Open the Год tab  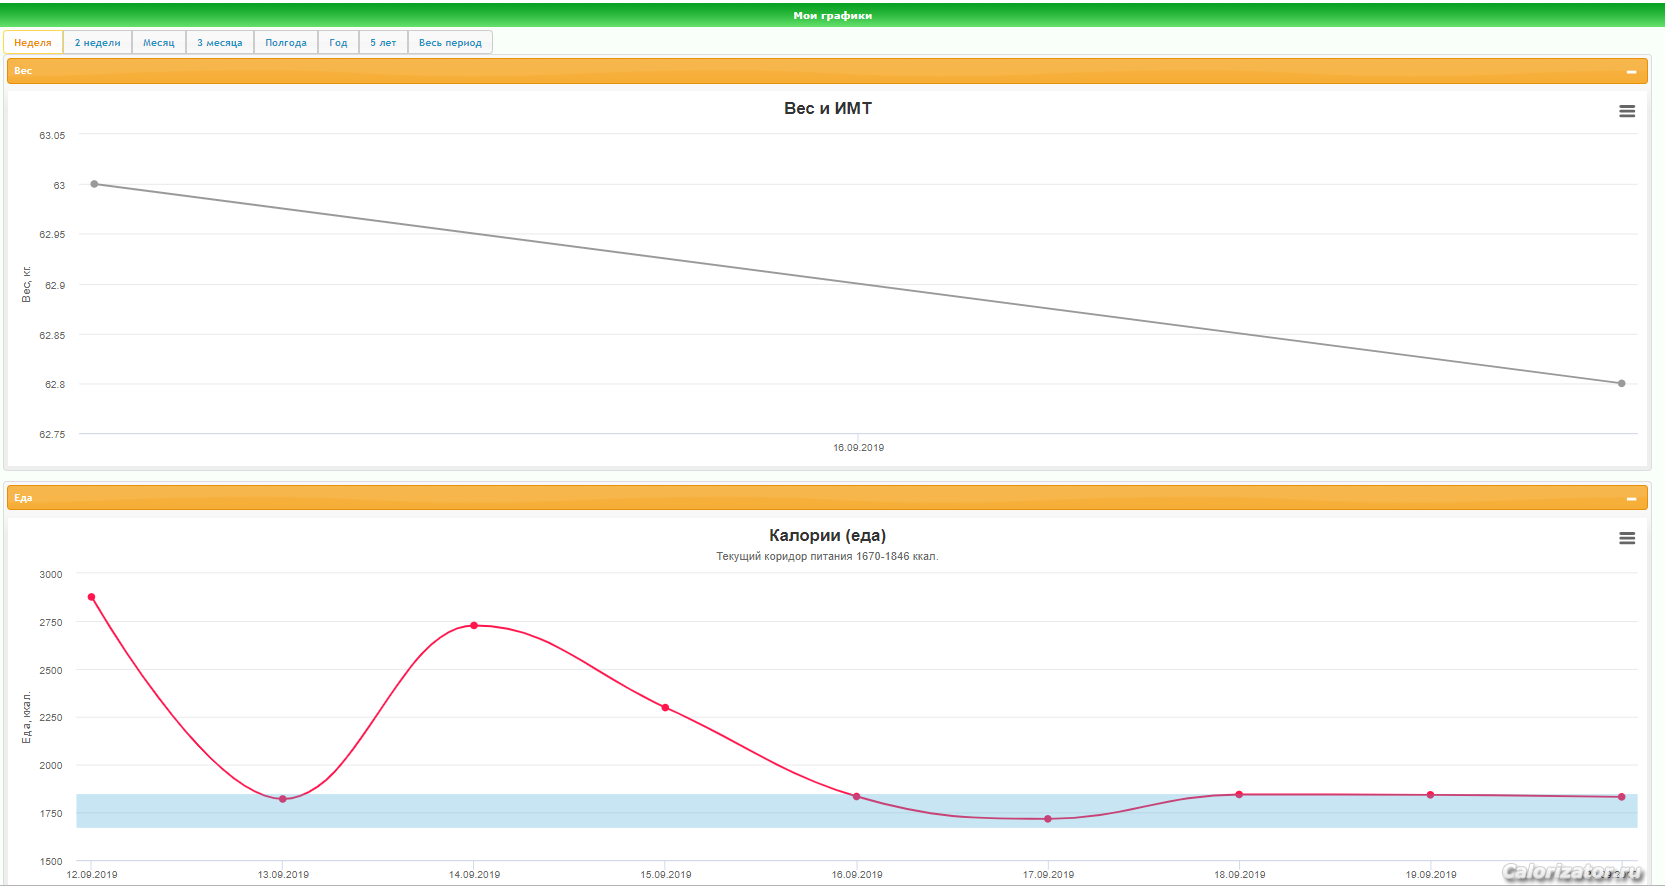click(x=338, y=43)
